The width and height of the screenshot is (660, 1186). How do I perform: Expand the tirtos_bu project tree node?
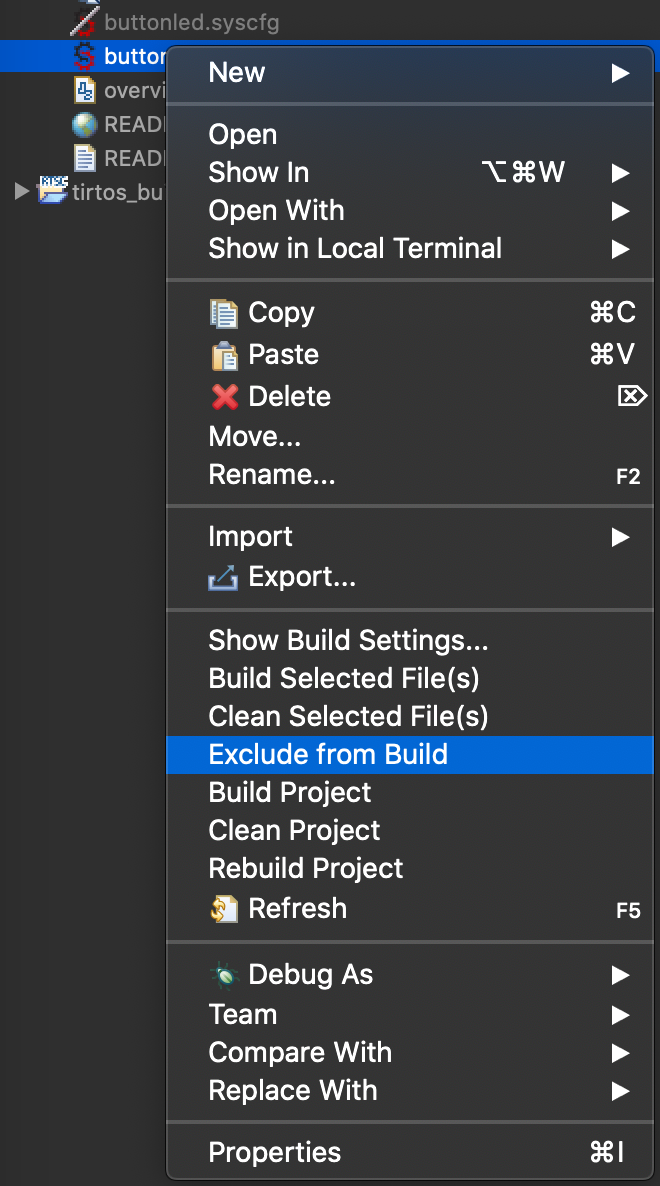pyautogui.click(x=22, y=191)
